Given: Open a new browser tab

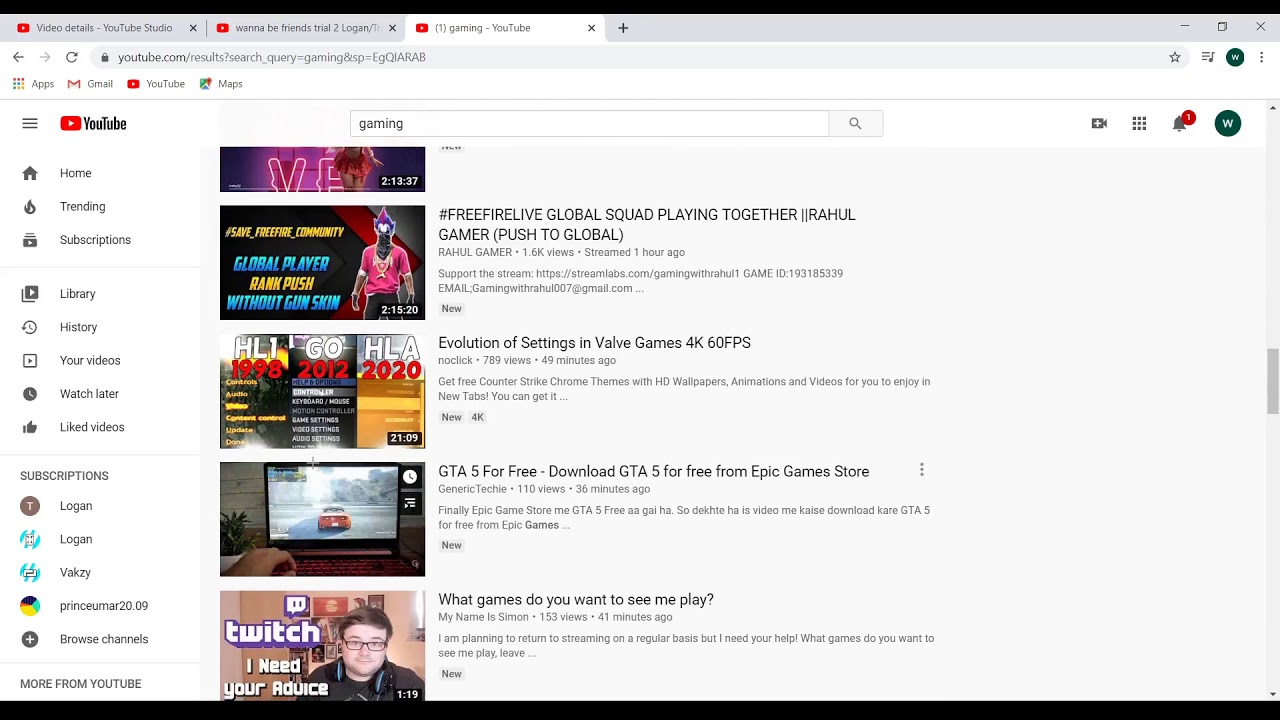Looking at the screenshot, I should click(x=623, y=28).
